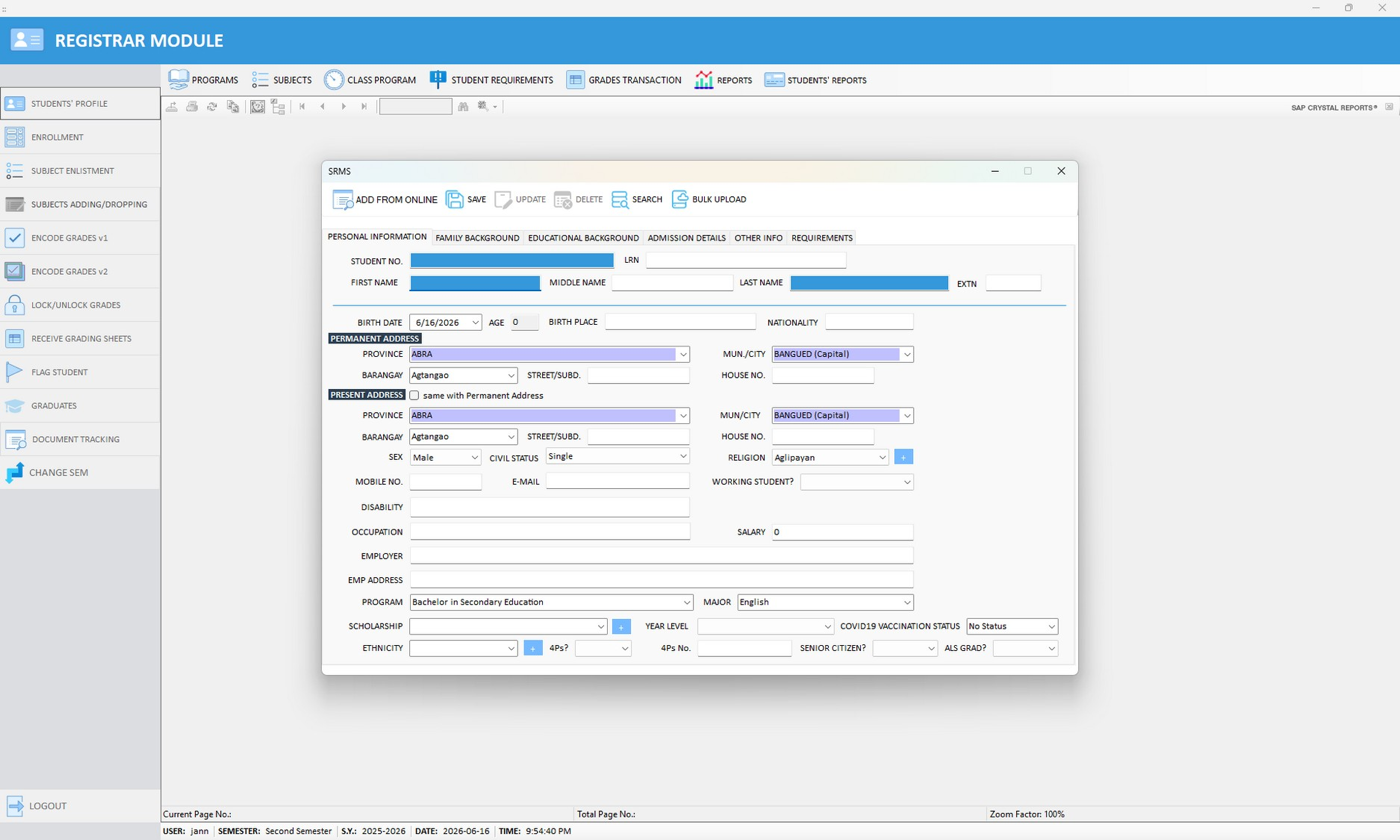The image size is (1400, 840).
Task: Click the Export Report icon in the viewer toolbar
Action: pos(172,106)
